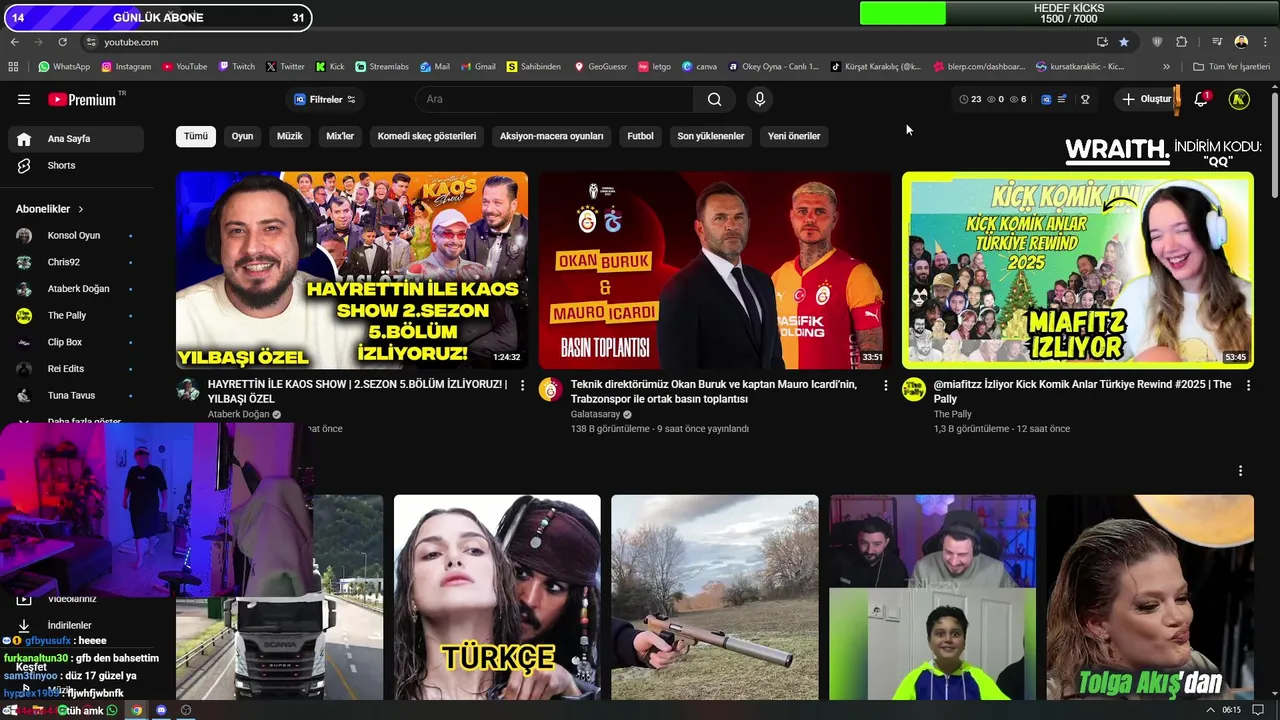The height and width of the screenshot is (720, 1280).
Task: Open the Tuna Tavus subscription
Action: (76, 395)
